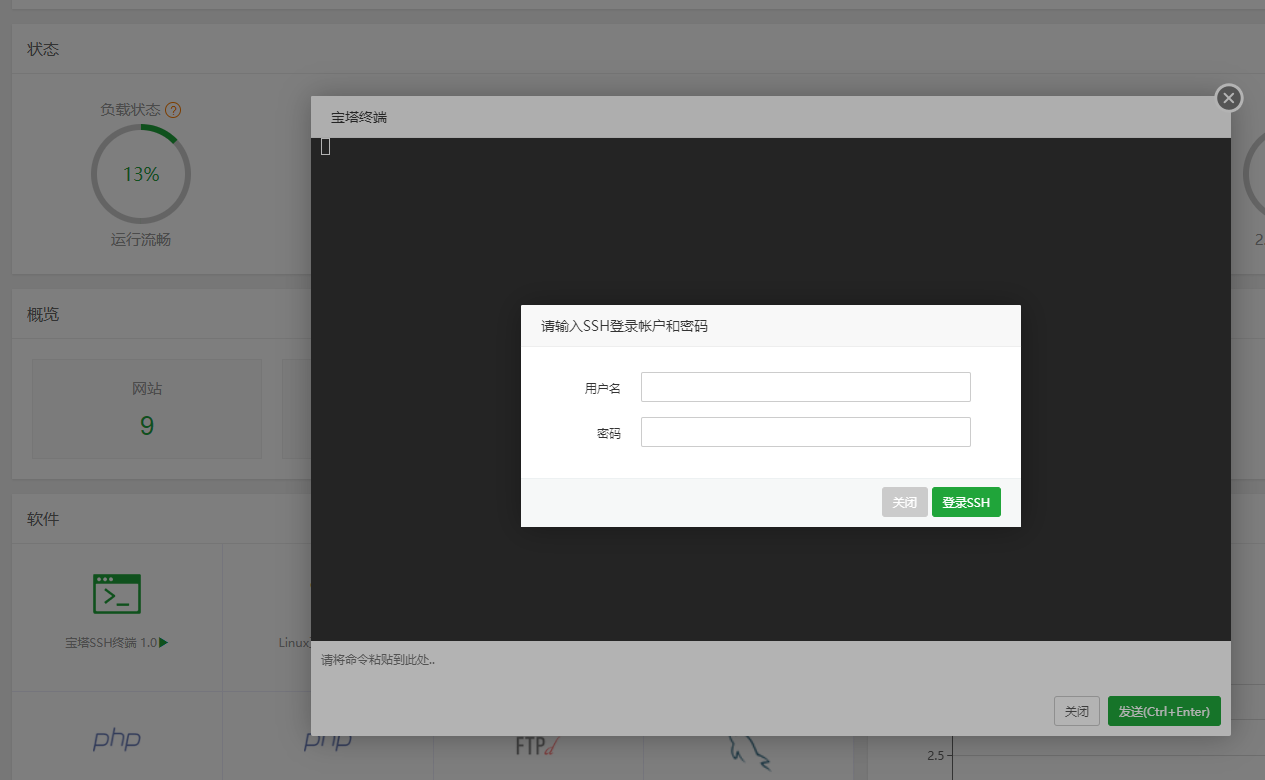Click the 负载状态 label

point(130,110)
